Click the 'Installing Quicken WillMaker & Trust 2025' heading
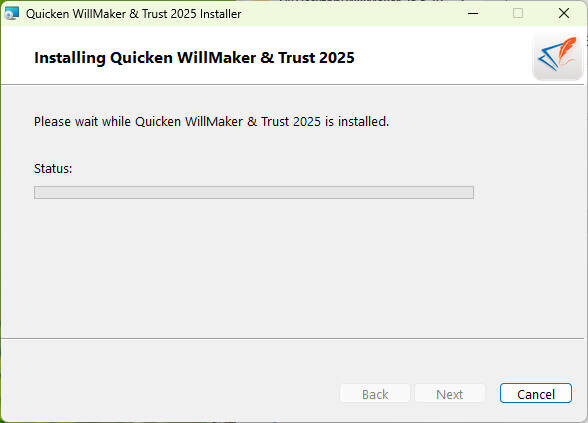Screen dimensions: 588x423 [x=194, y=58]
